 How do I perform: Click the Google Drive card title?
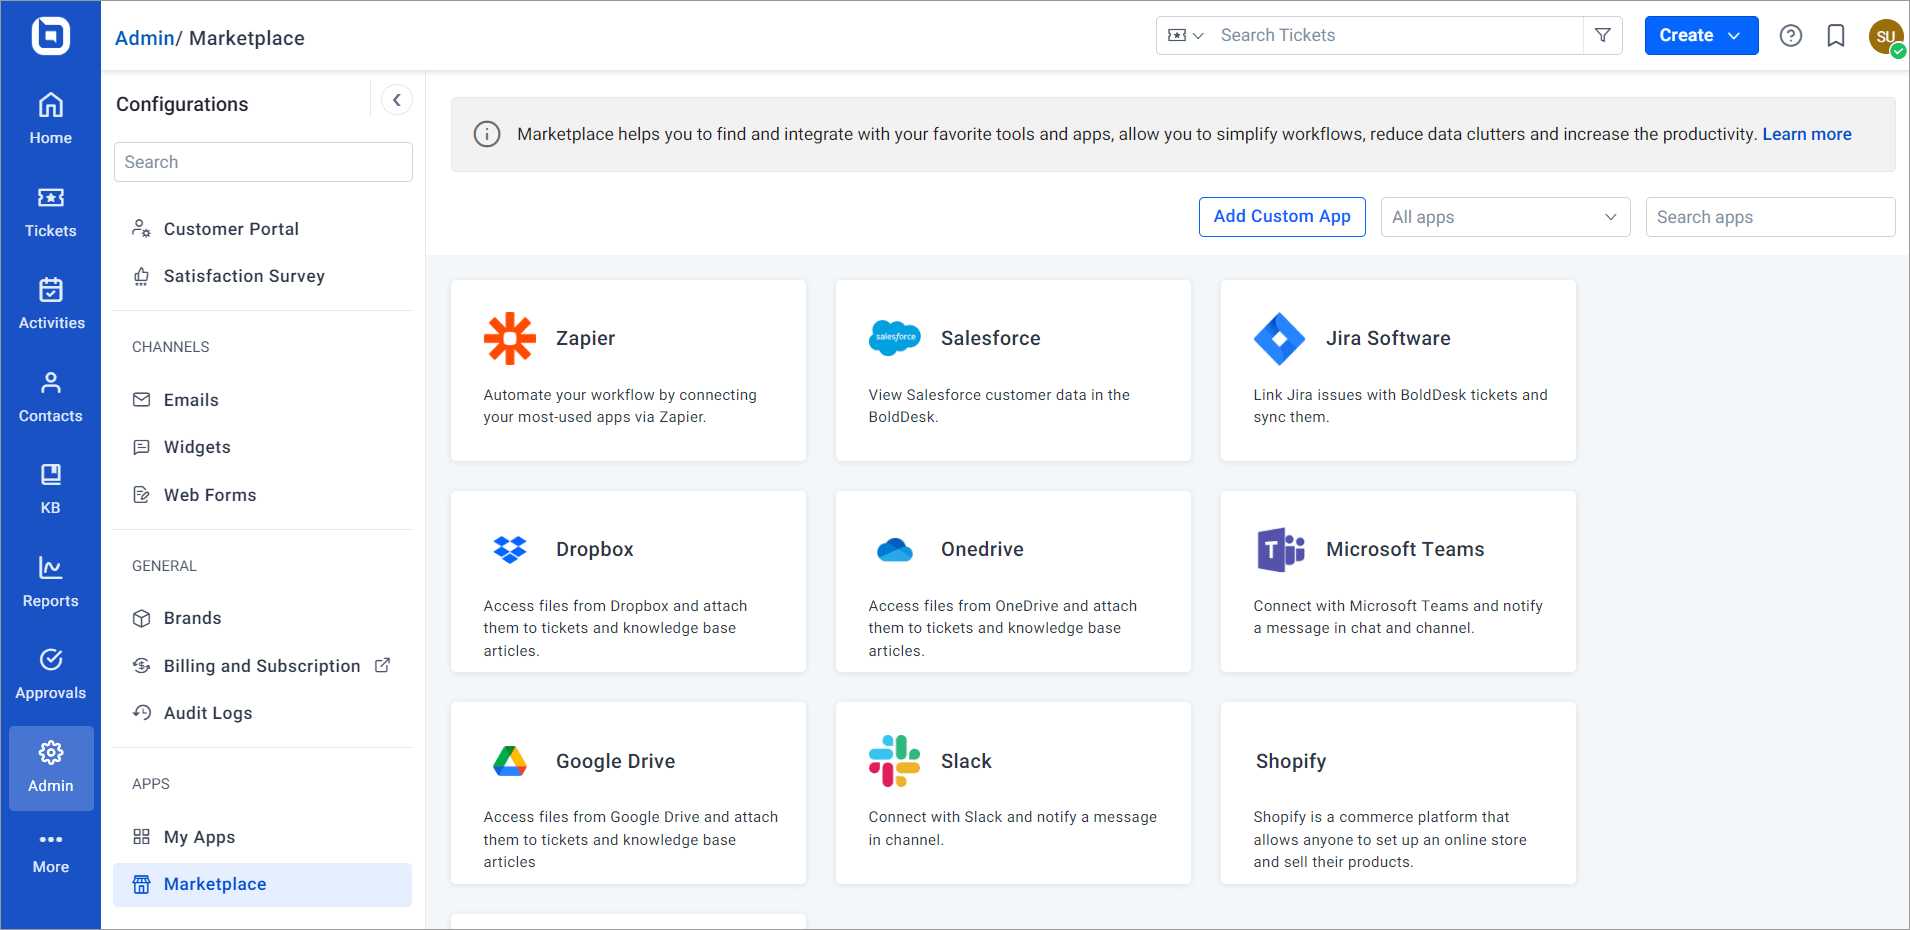tap(615, 761)
